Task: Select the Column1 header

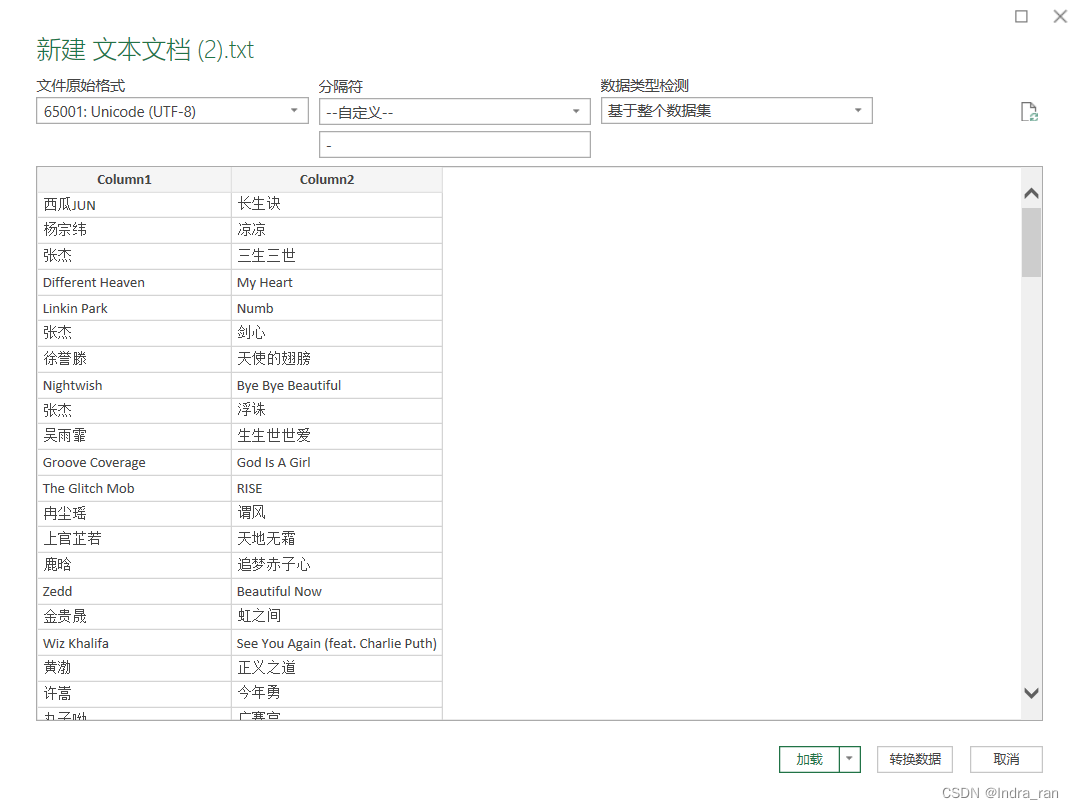Action: click(134, 179)
